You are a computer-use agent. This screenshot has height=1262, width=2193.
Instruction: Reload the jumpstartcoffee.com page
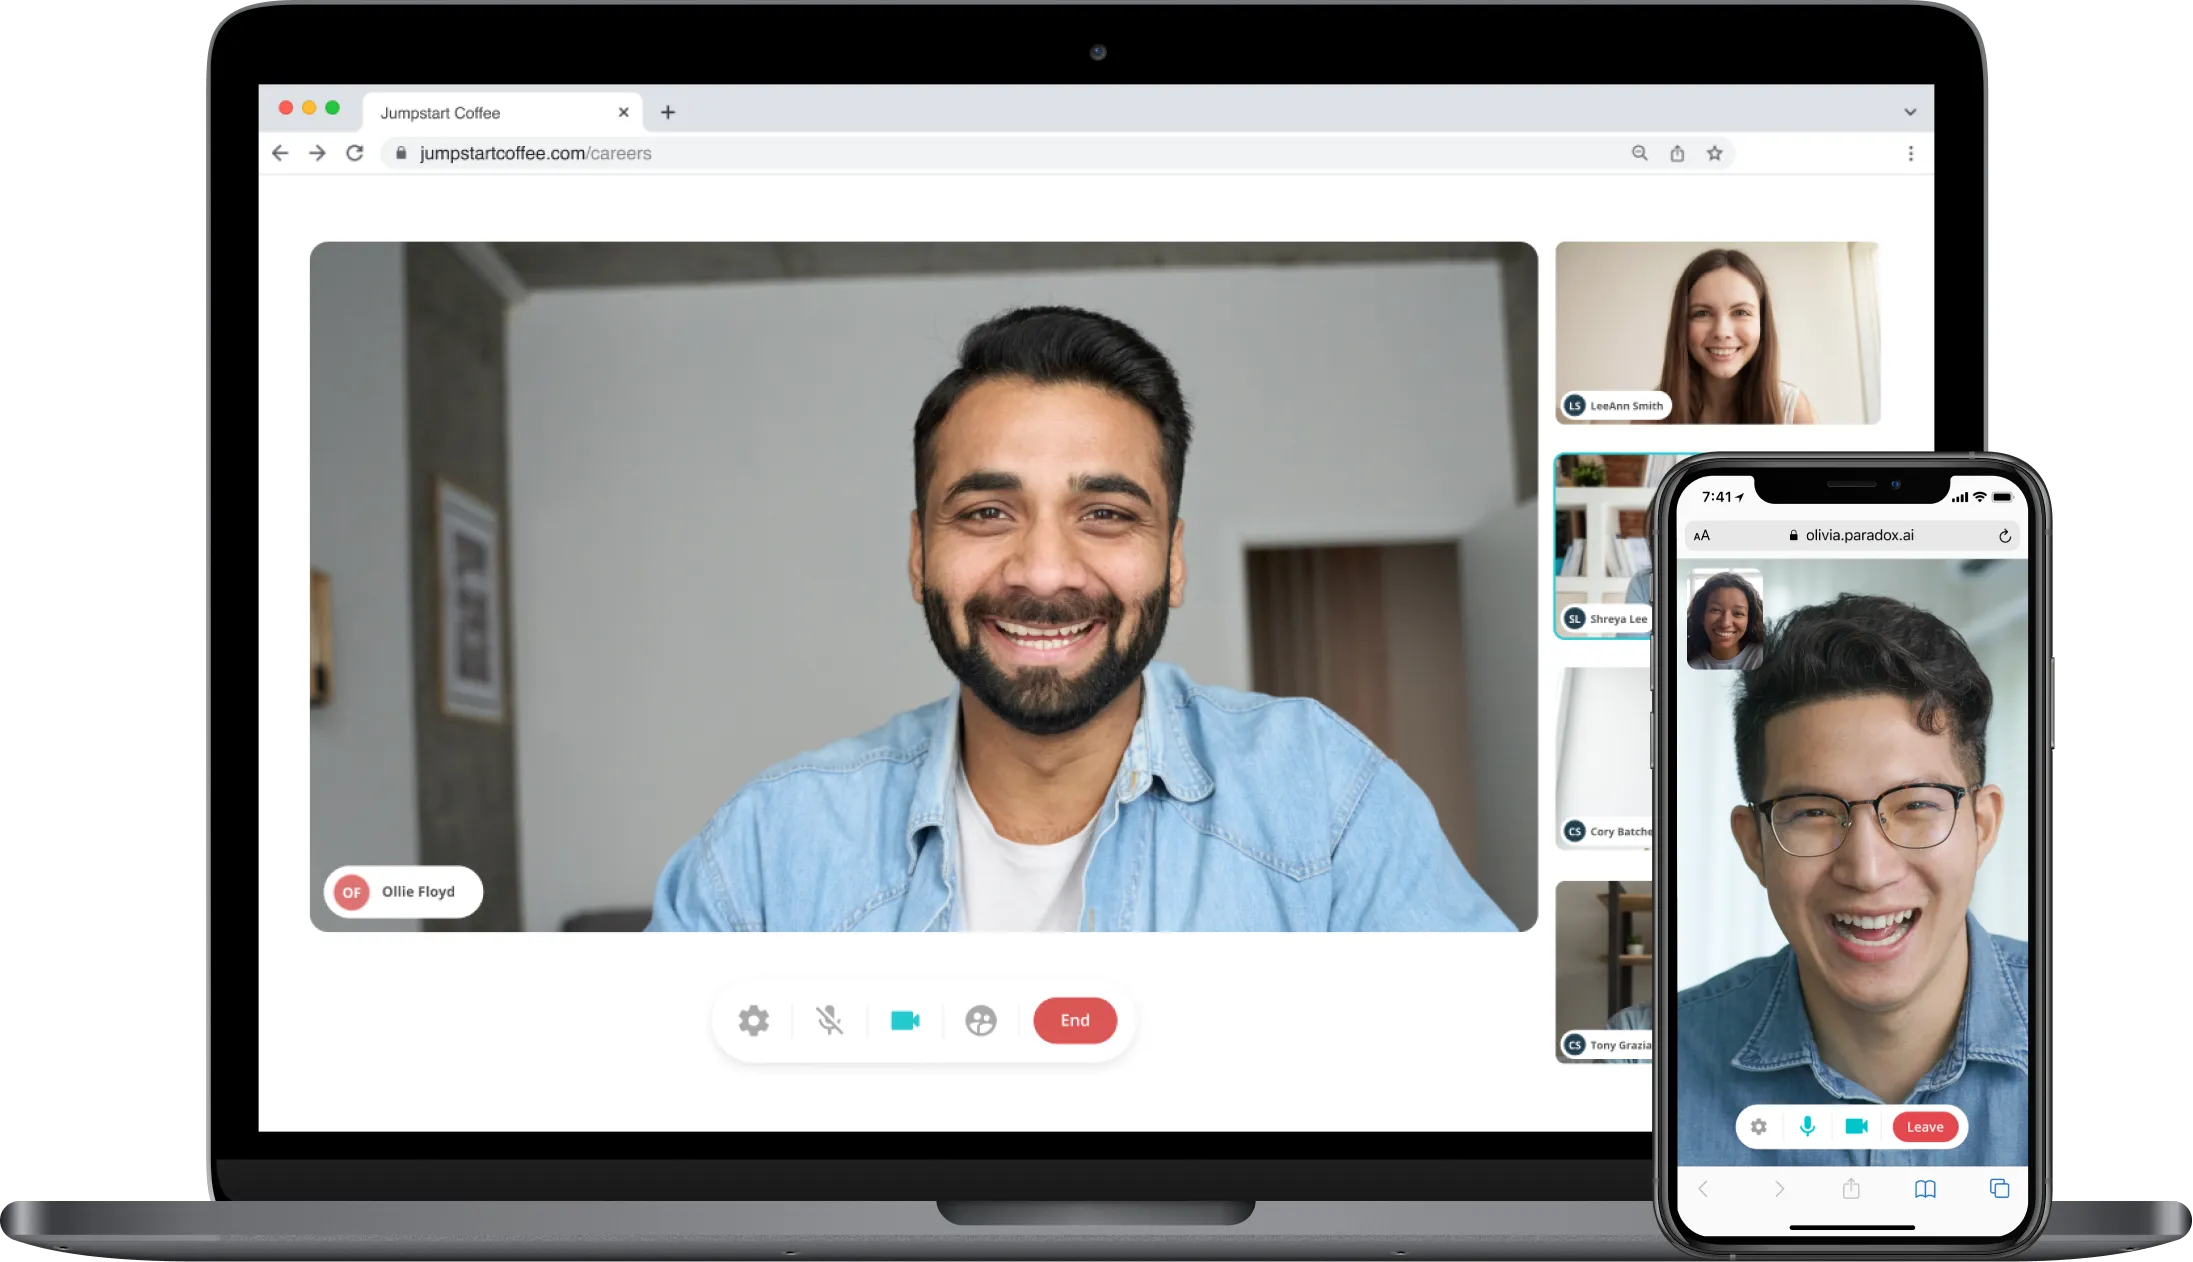[355, 153]
